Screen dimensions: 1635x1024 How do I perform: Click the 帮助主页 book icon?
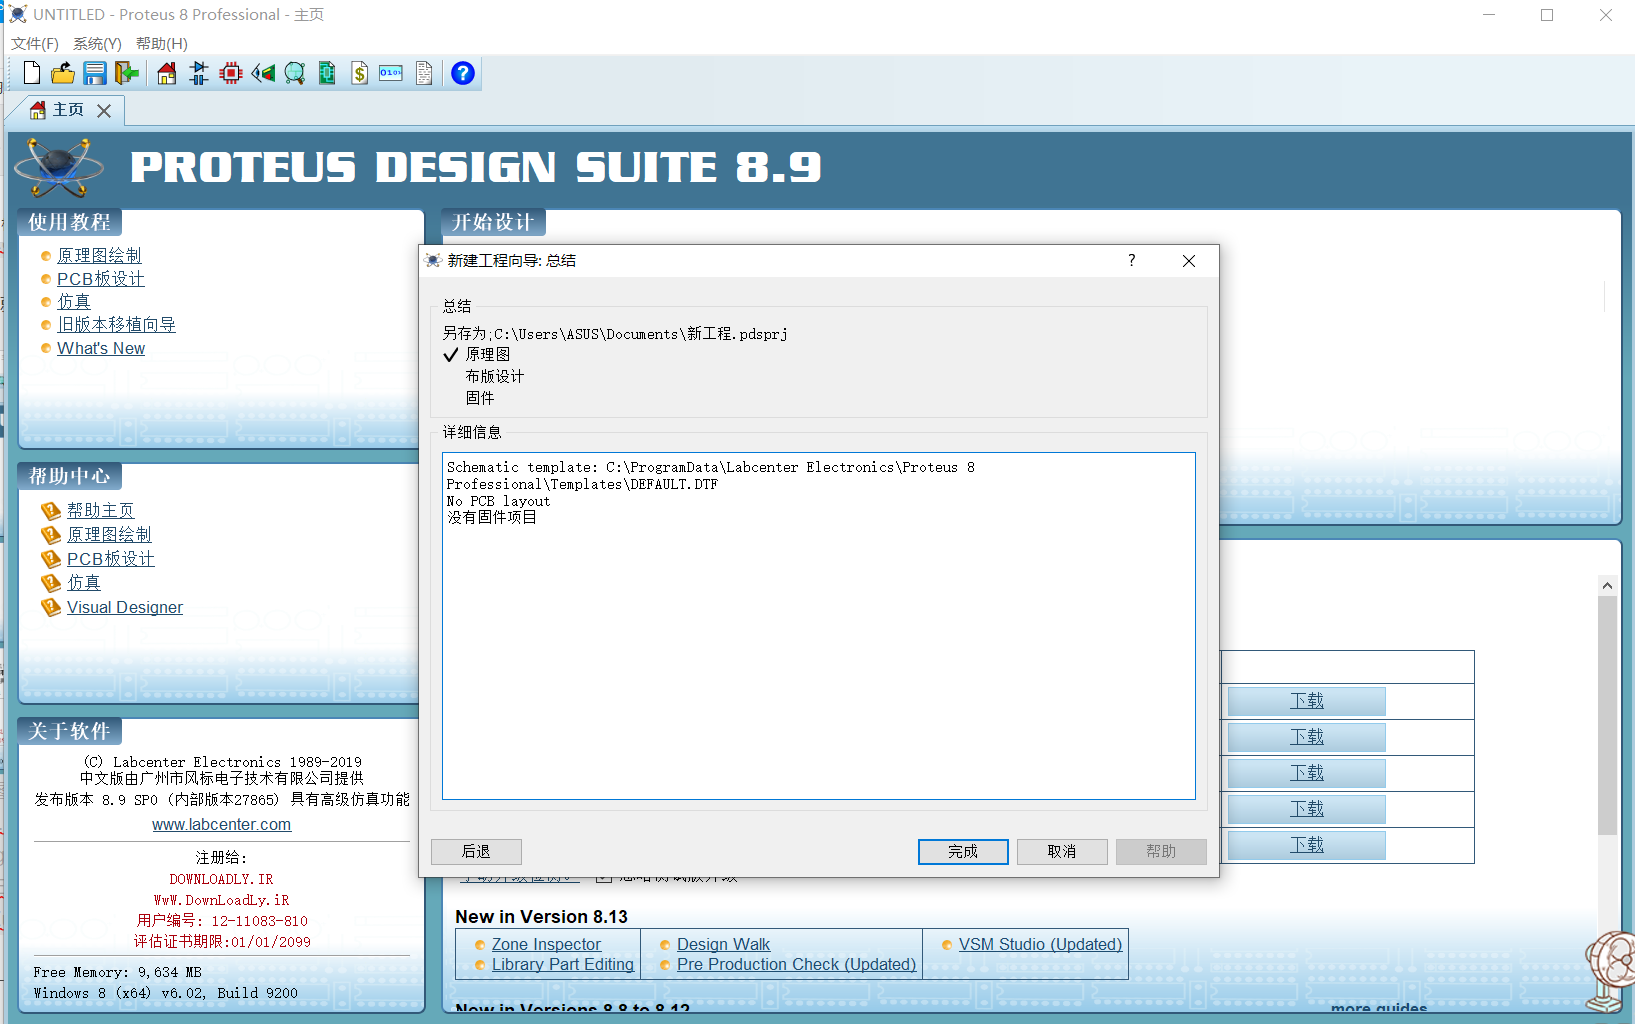pos(51,511)
